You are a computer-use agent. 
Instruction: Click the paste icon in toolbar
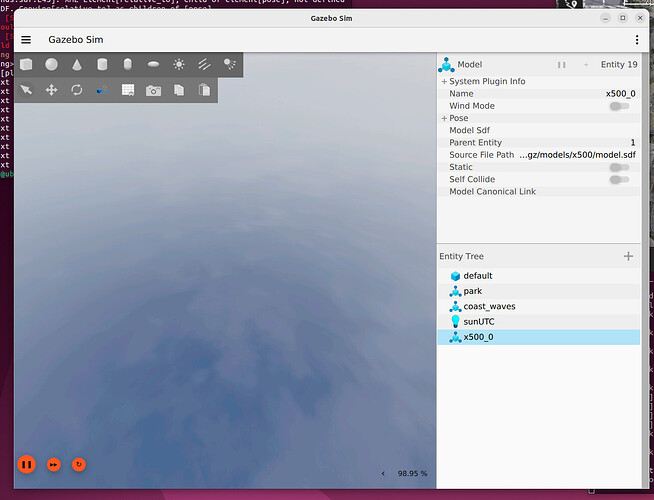point(204,90)
